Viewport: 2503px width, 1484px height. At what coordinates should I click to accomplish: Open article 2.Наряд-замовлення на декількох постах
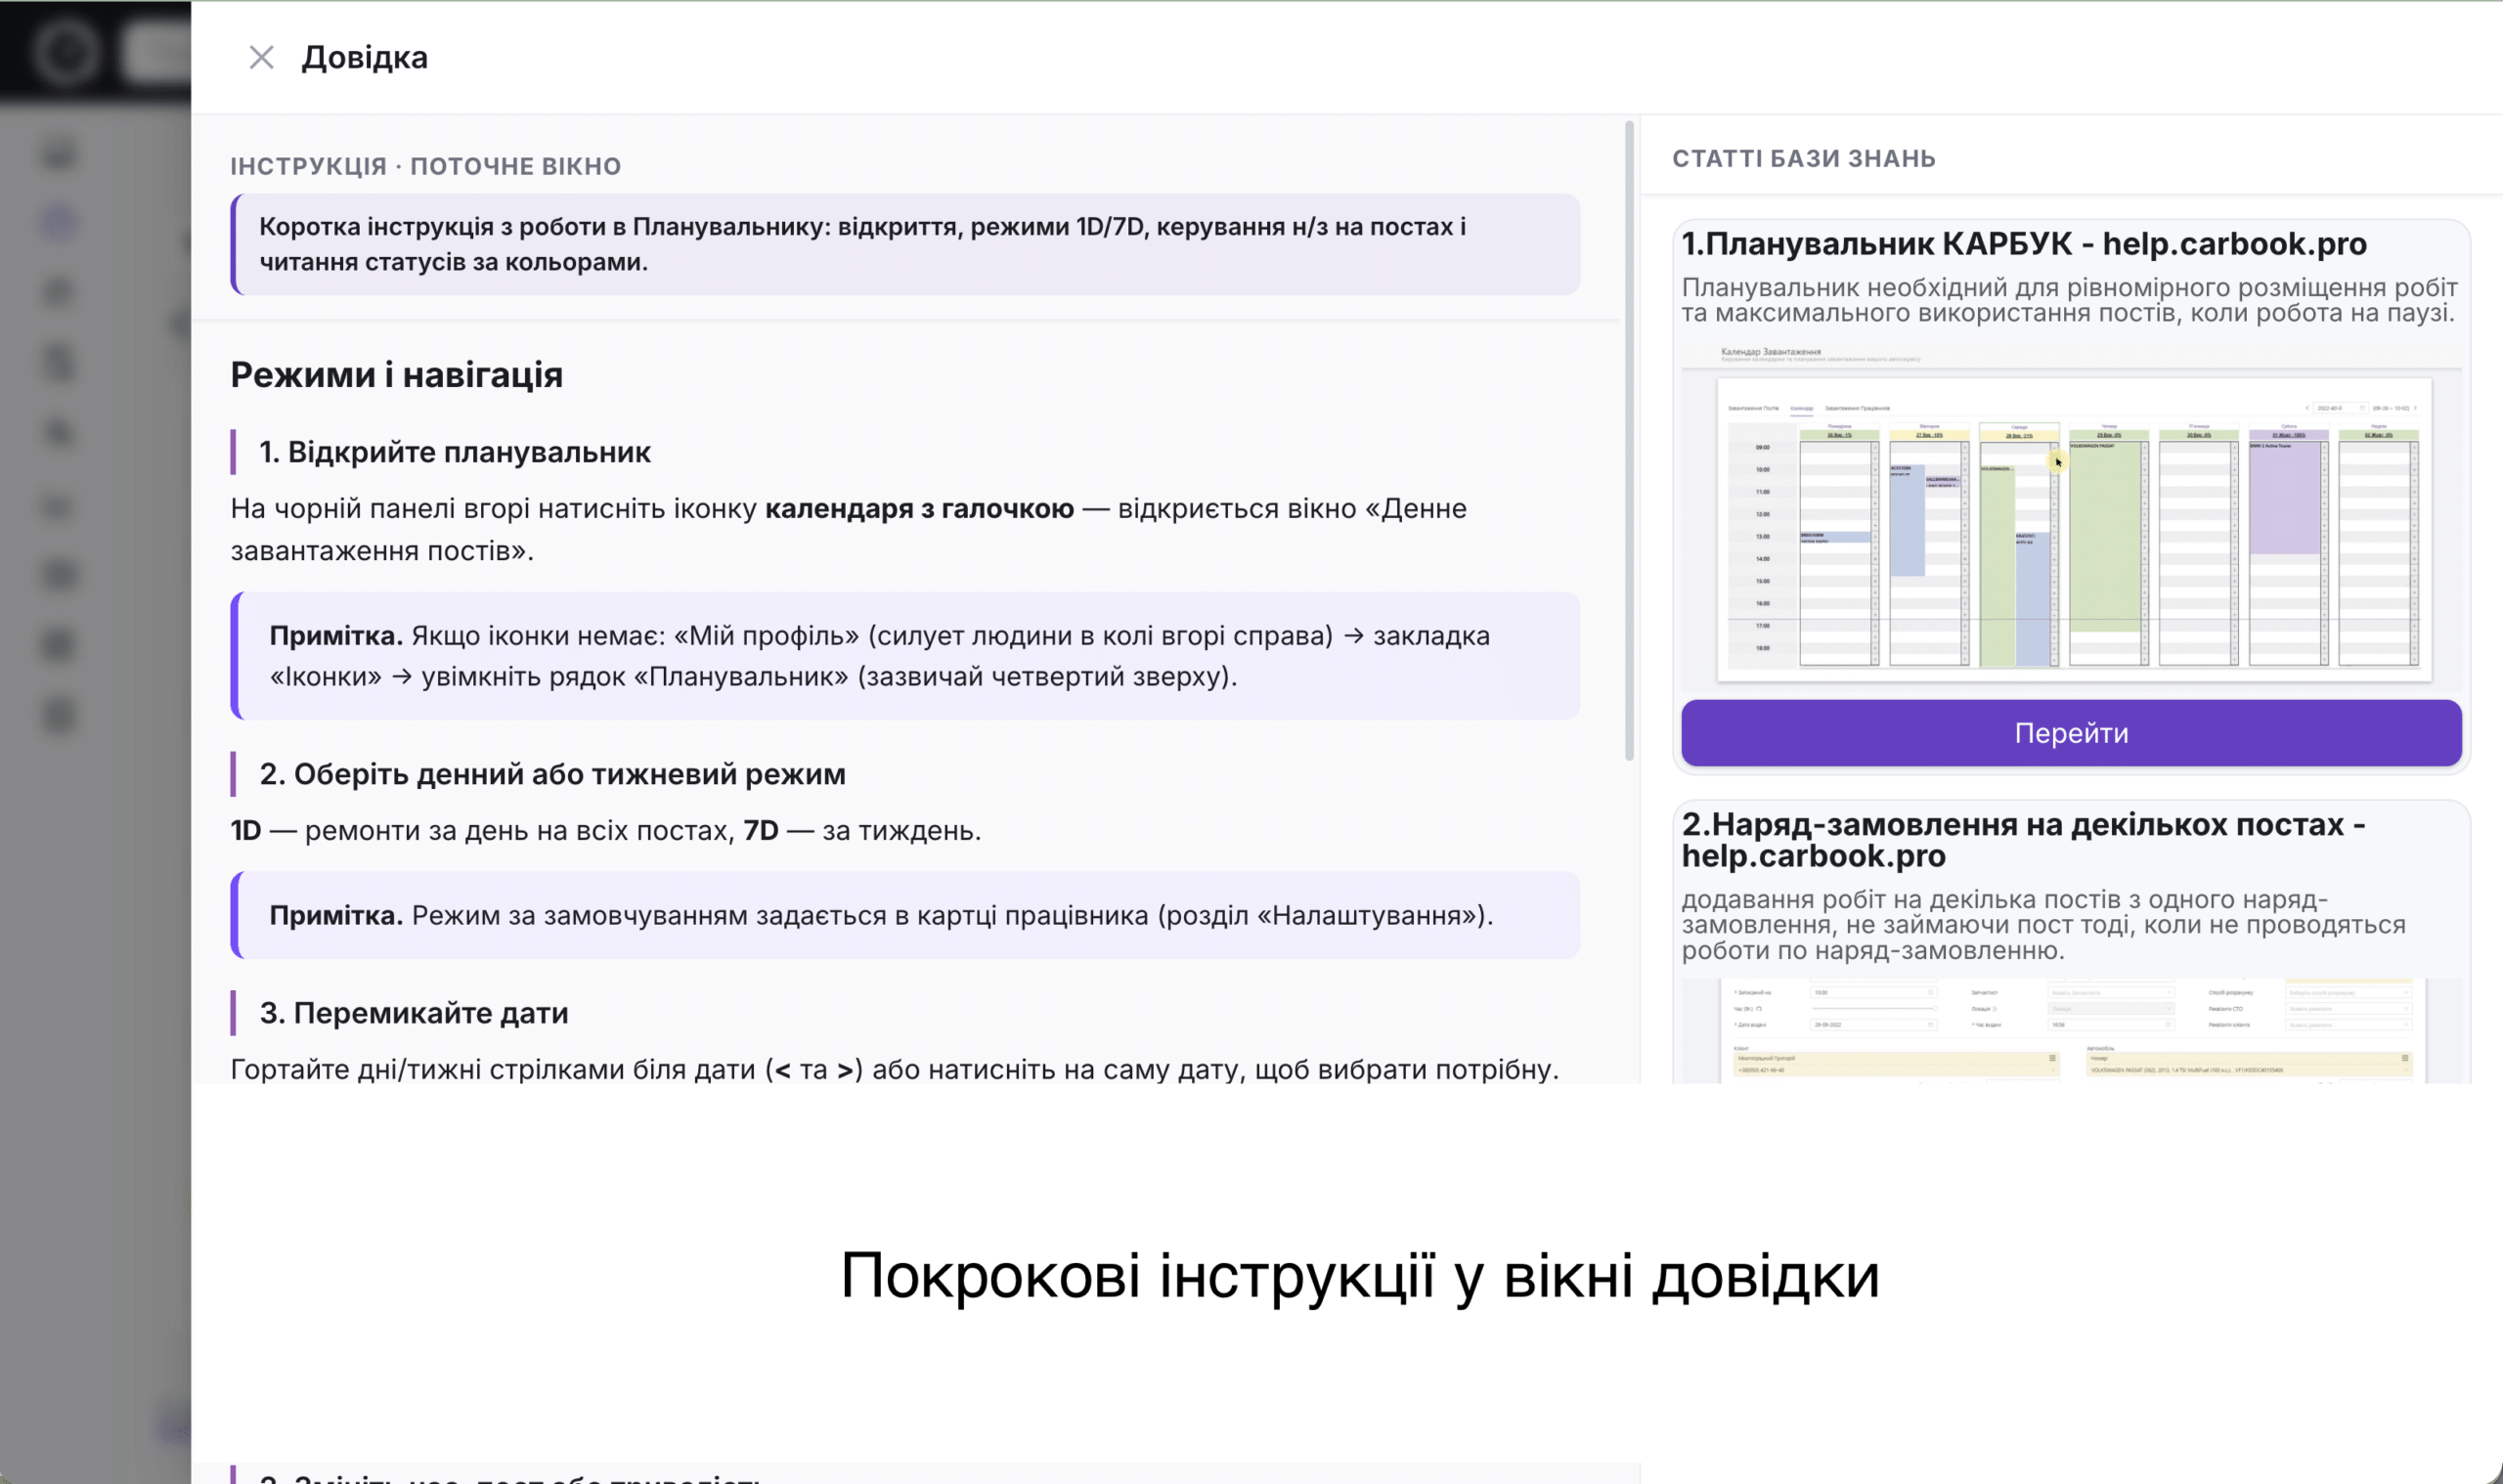2023,840
